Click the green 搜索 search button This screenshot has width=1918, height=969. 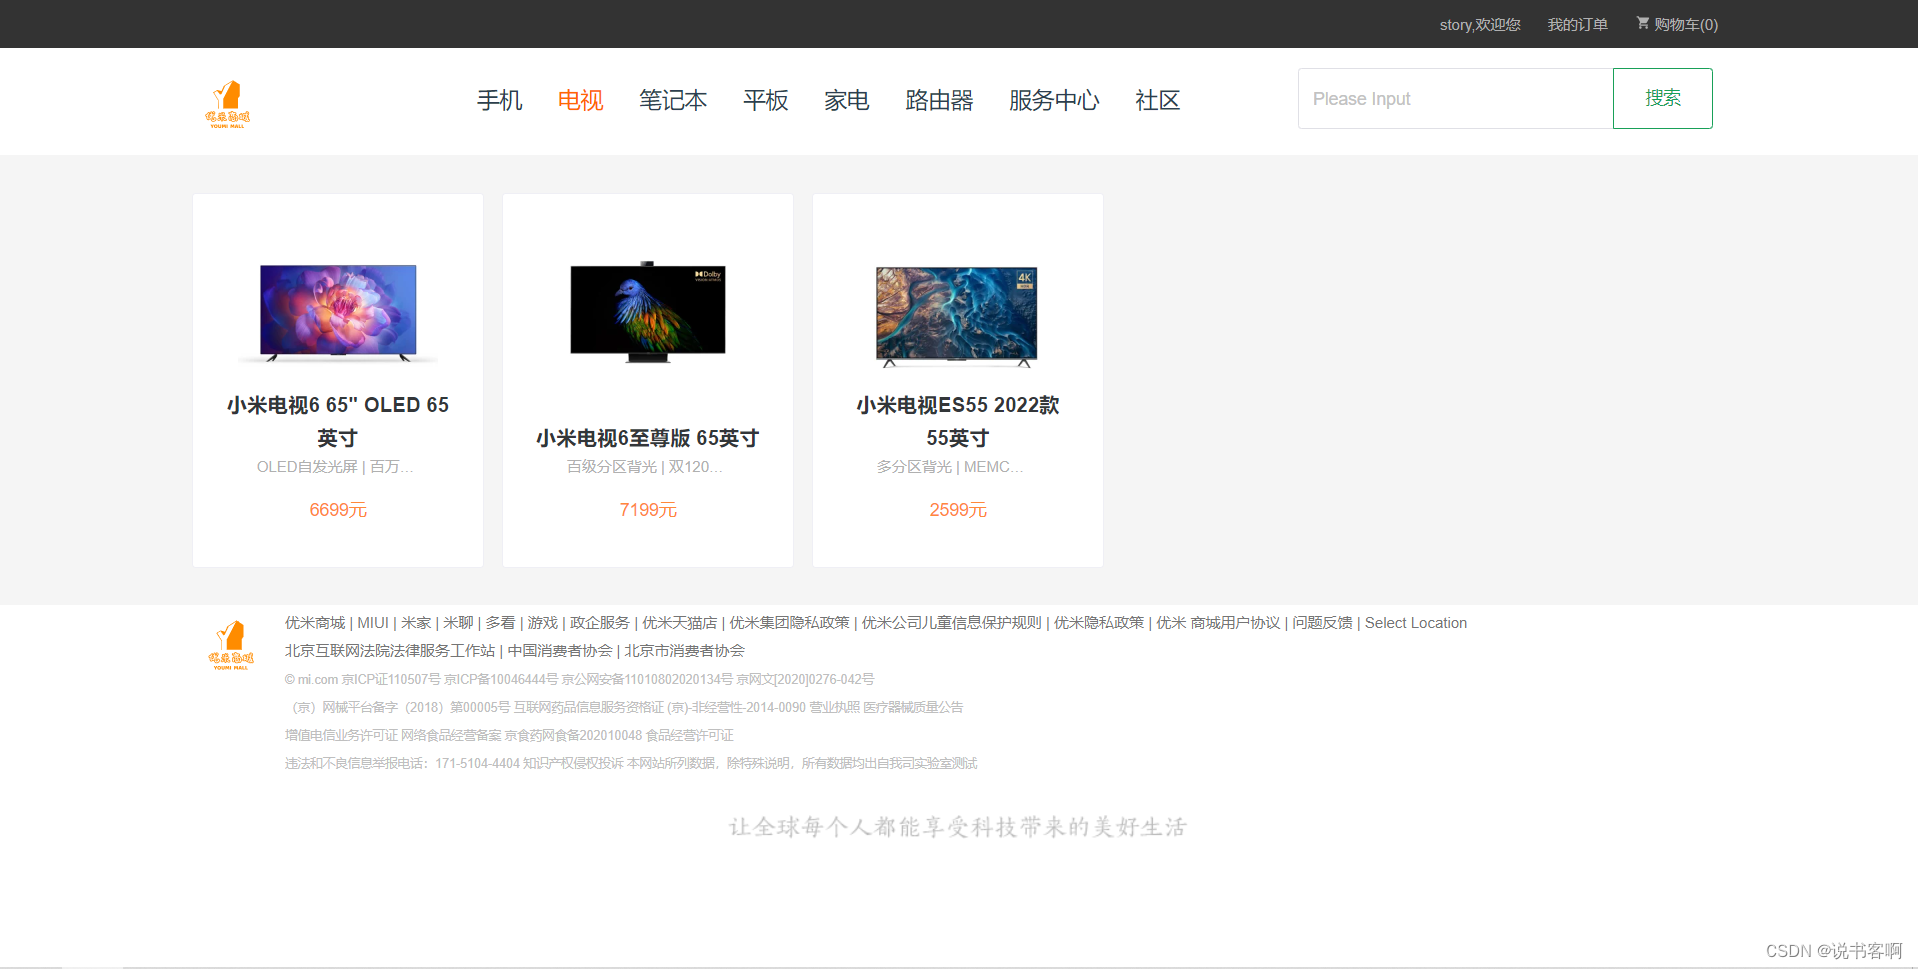pos(1663,98)
